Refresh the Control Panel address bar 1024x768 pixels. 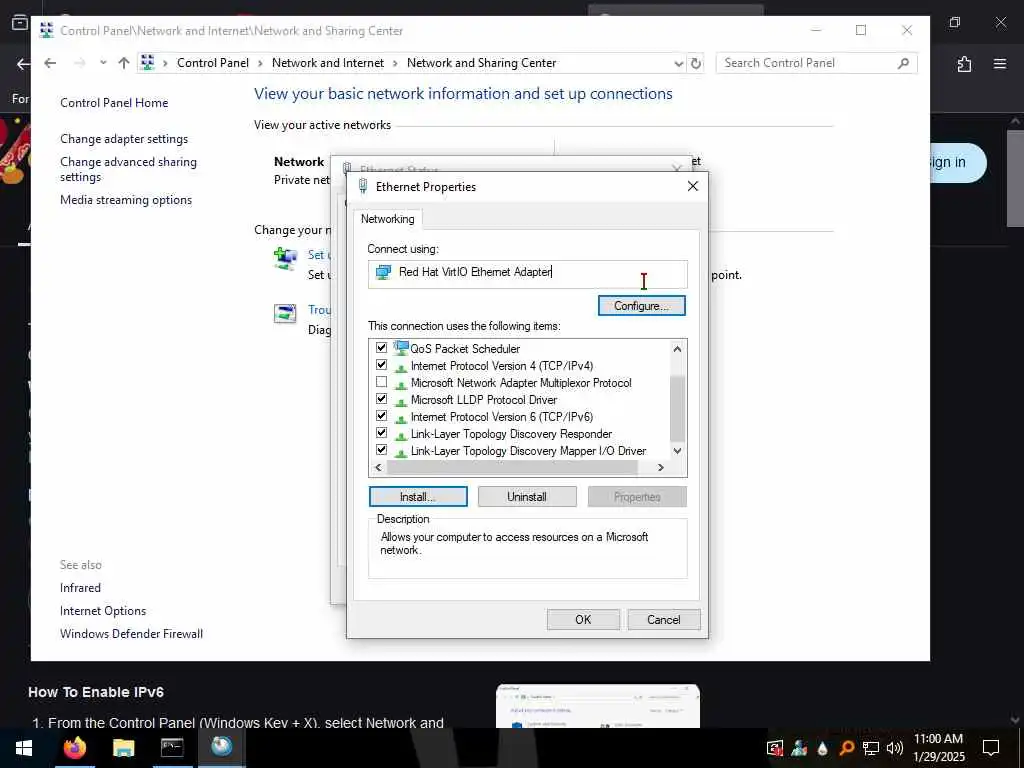[696, 63]
